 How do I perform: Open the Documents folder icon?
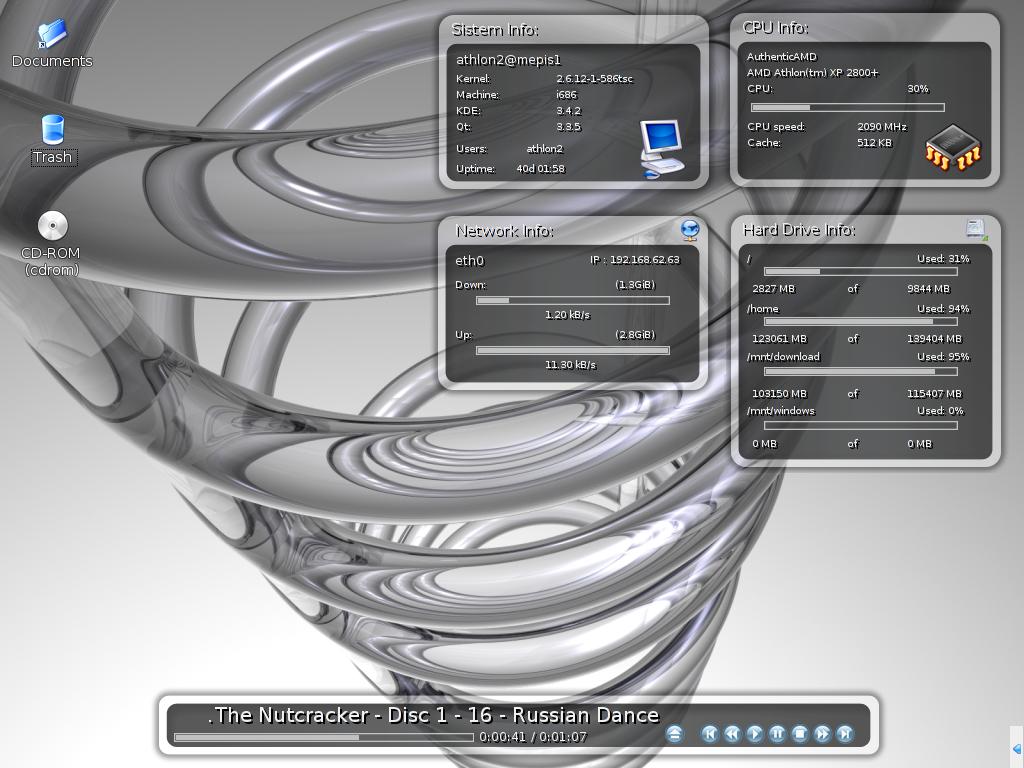click(52, 34)
